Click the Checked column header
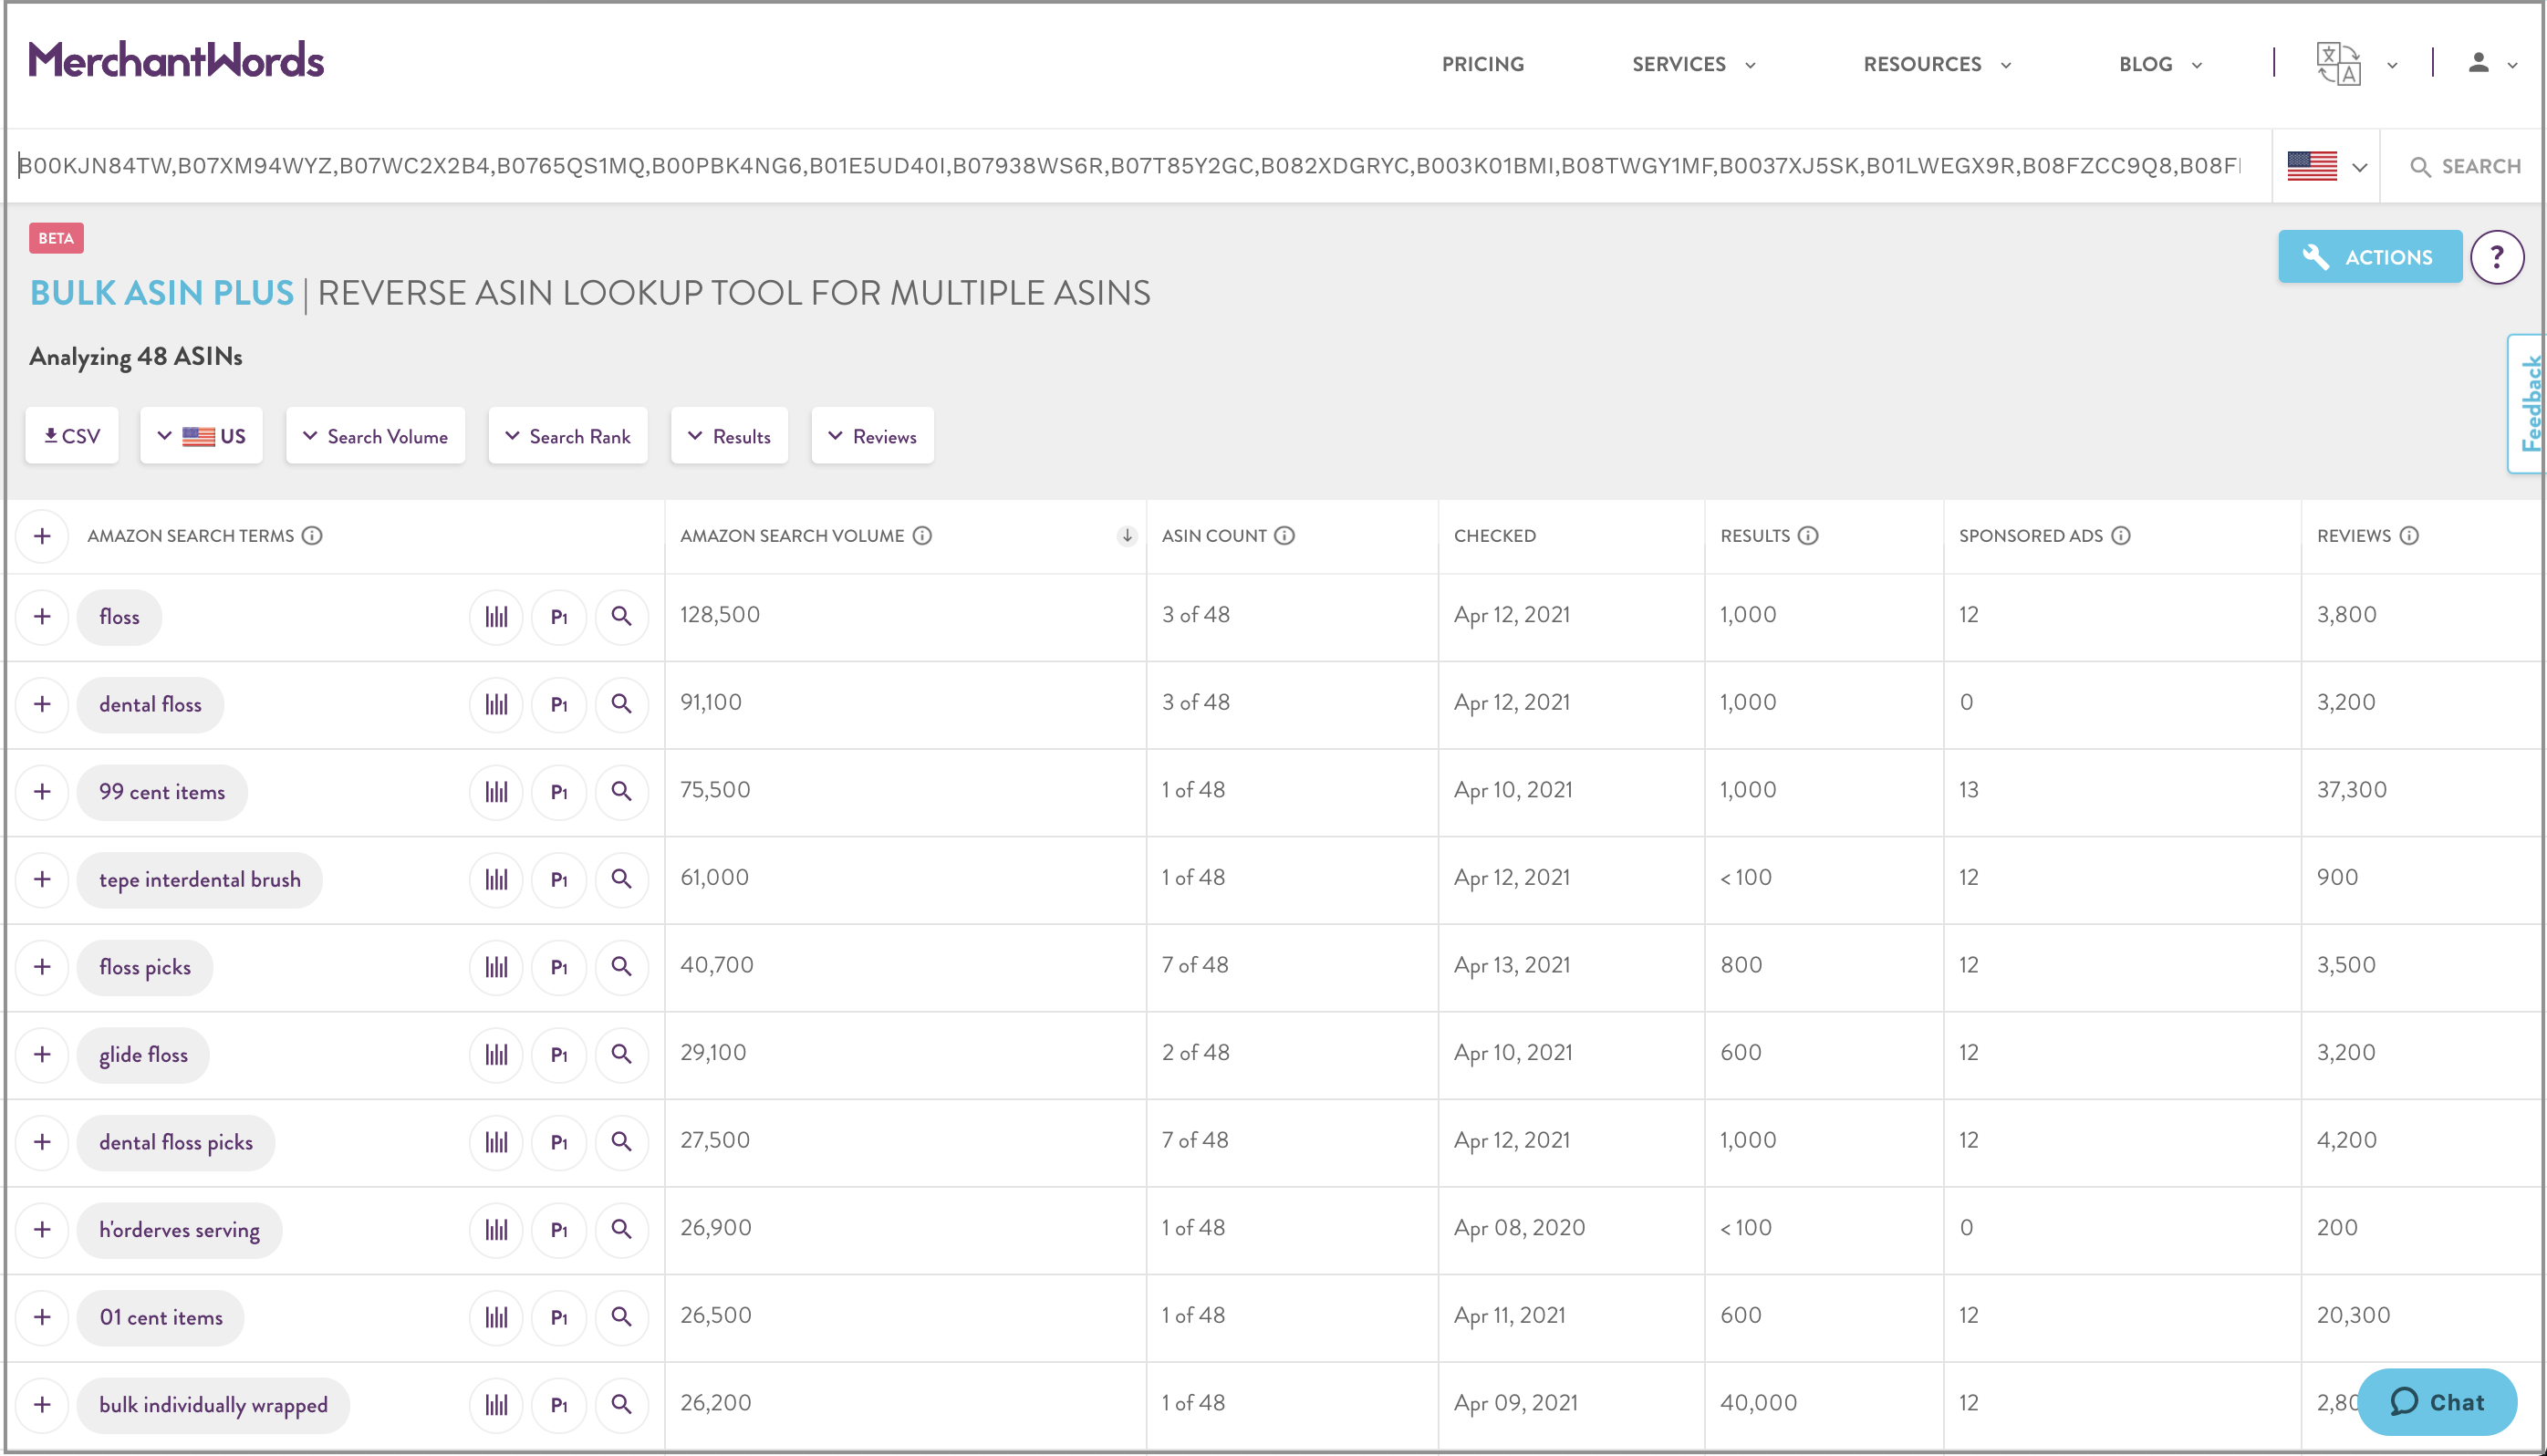Image resolution: width=2547 pixels, height=1456 pixels. 1494,536
